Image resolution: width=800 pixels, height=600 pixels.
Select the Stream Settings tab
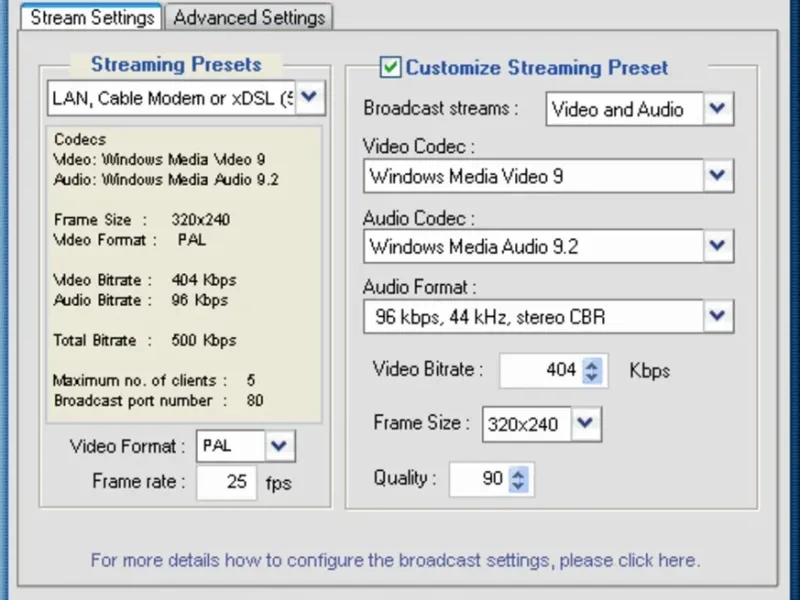coord(92,17)
